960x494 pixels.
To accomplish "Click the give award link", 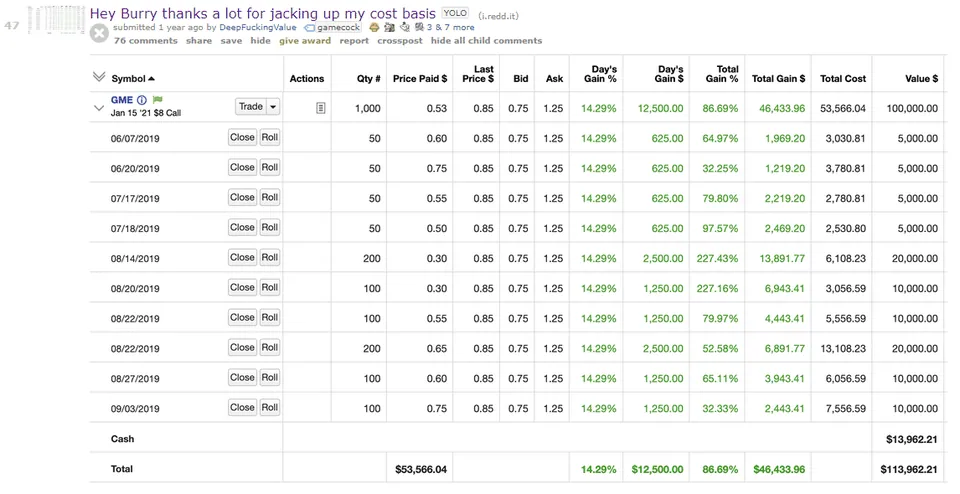I will tap(305, 41).
